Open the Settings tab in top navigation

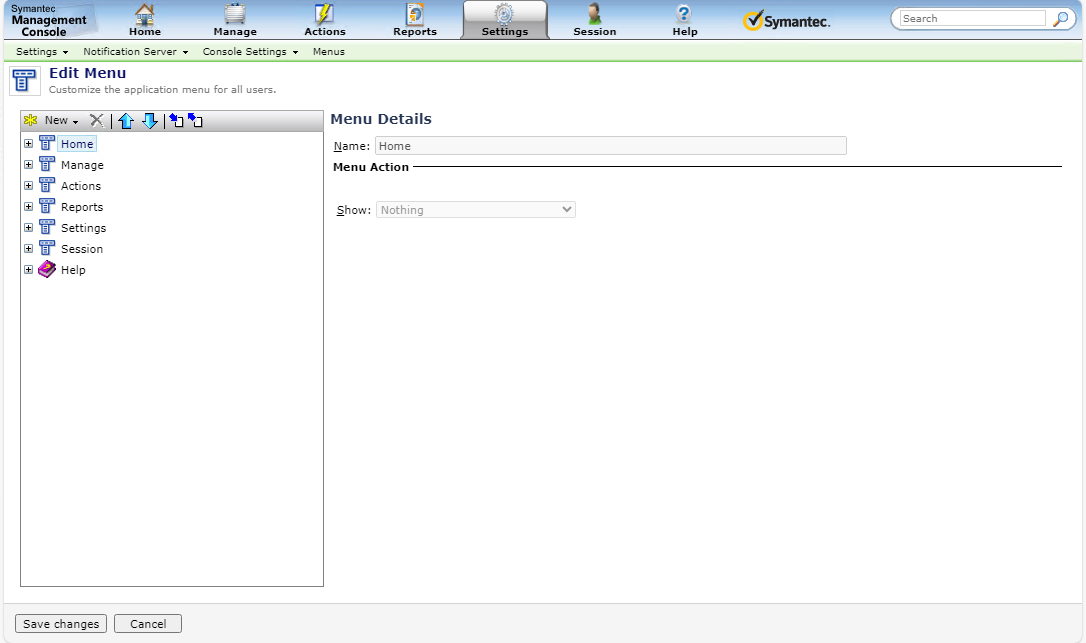click(x=505, y=20)
